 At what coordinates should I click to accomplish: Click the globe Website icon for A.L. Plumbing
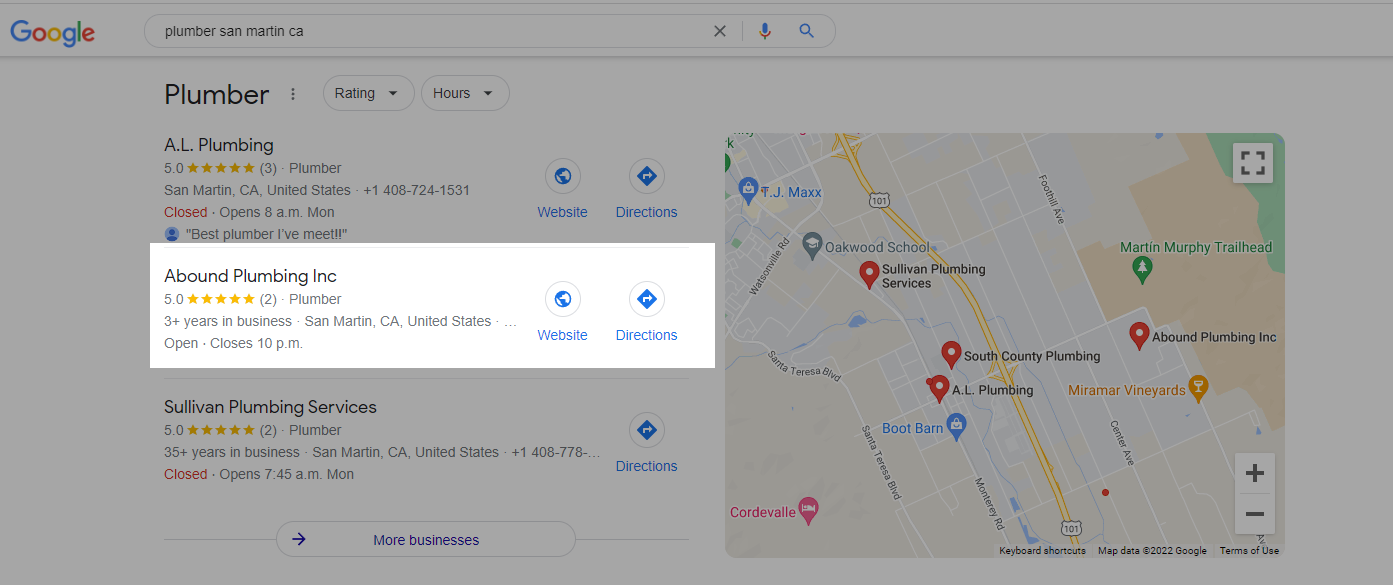click(563, 176)
